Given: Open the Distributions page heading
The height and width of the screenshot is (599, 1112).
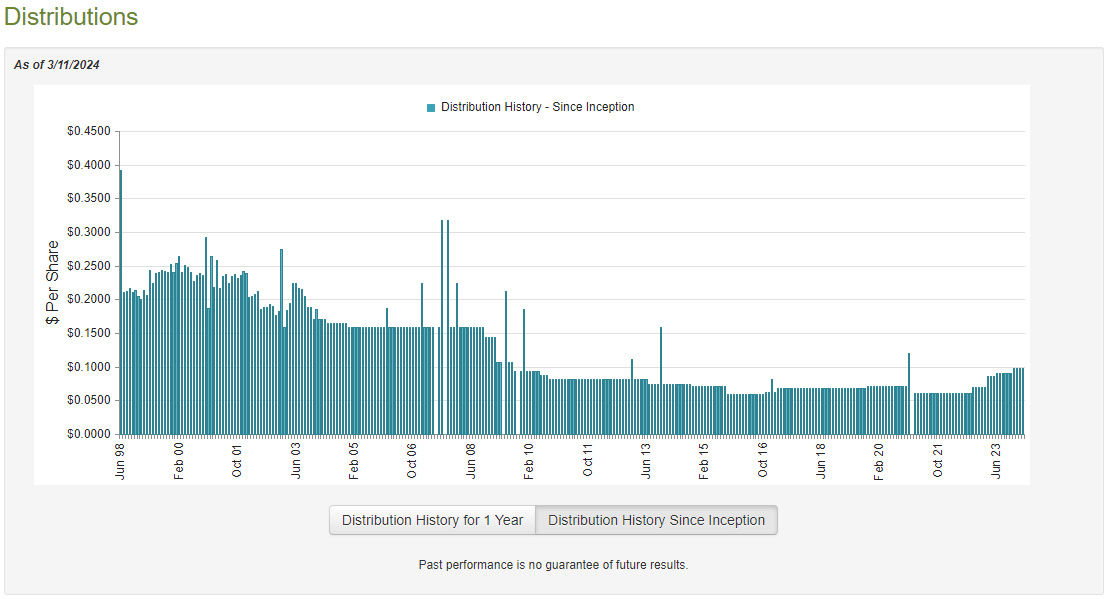Looking at the screenshot, I should click(x=71, y=17).
